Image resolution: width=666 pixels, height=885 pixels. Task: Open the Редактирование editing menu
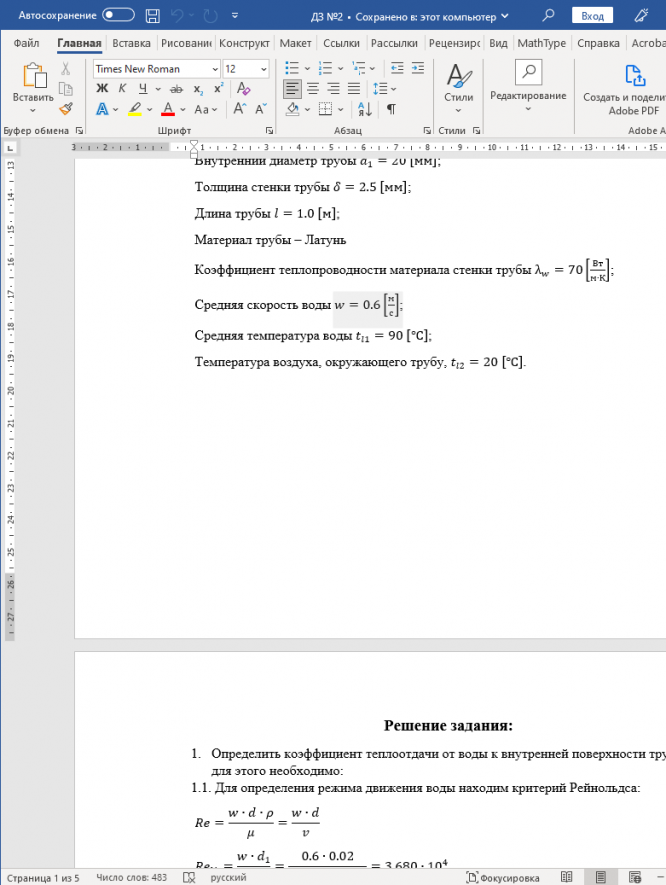click(x=528, y=87)
